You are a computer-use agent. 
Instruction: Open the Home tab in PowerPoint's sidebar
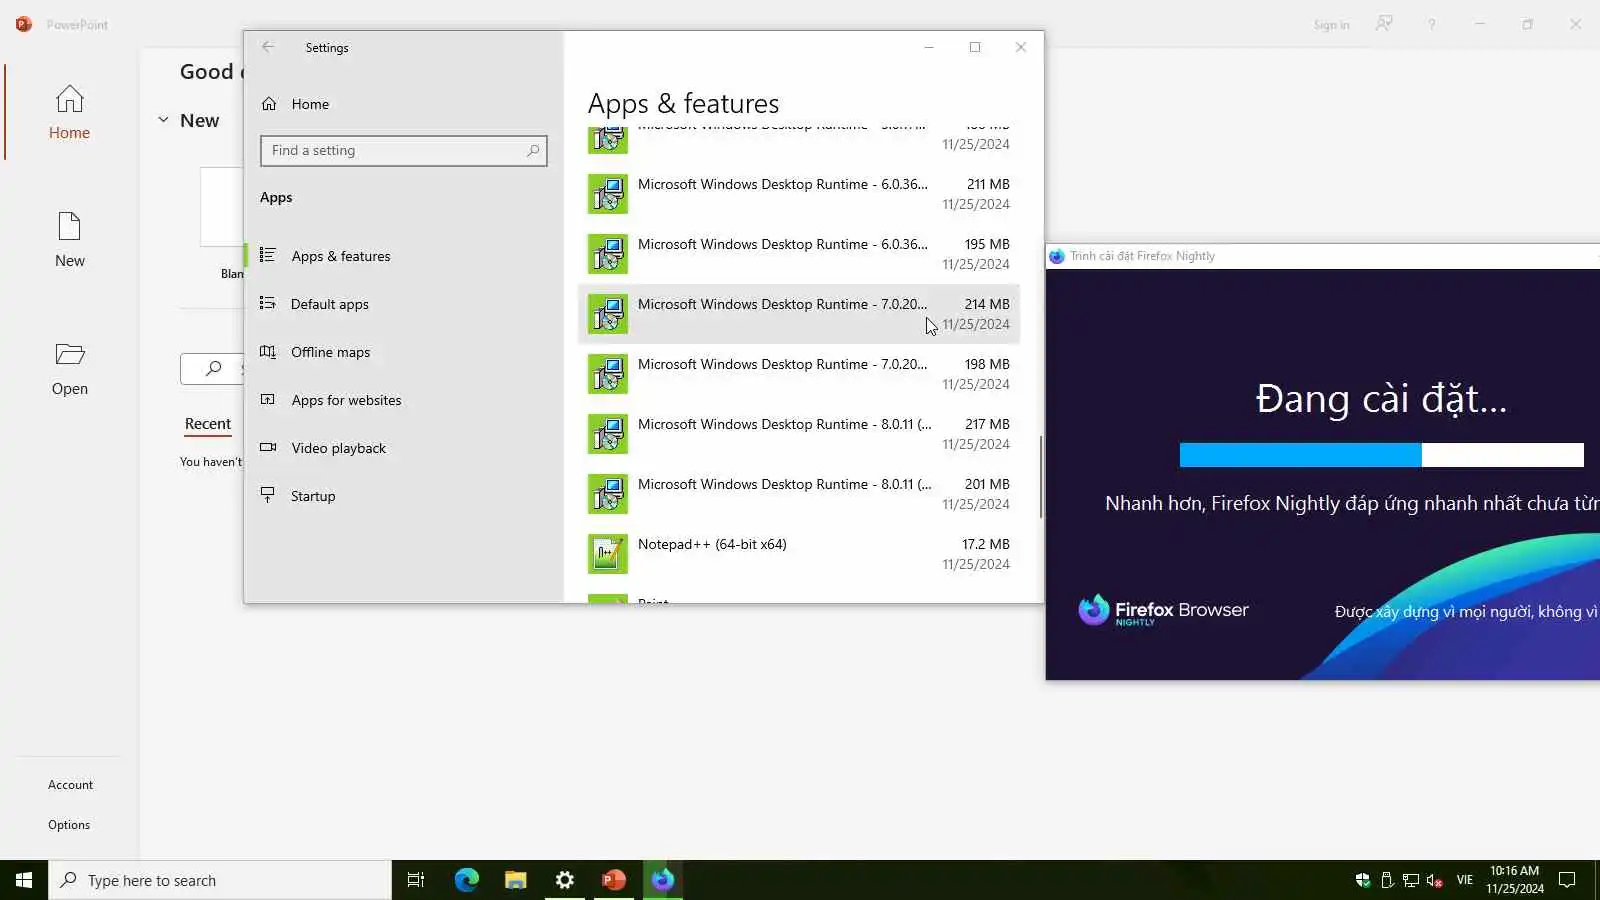pos(70,112)
